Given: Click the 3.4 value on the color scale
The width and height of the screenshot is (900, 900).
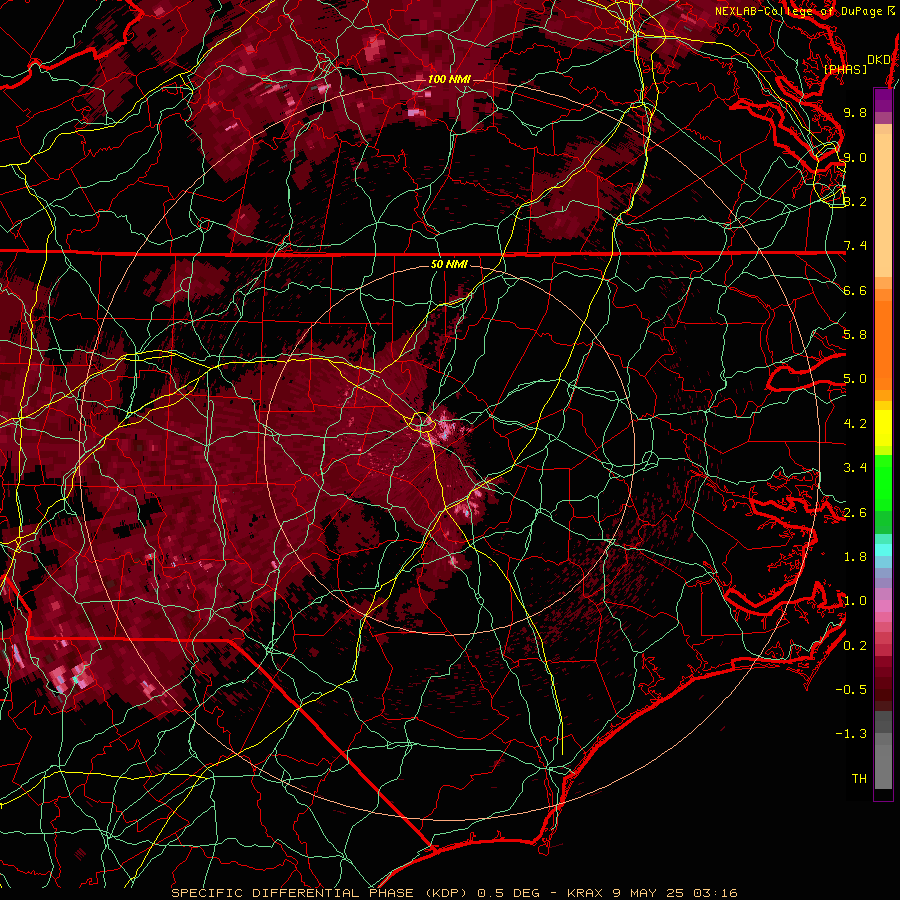Looking at the screenshot, I should pos(855,468).
